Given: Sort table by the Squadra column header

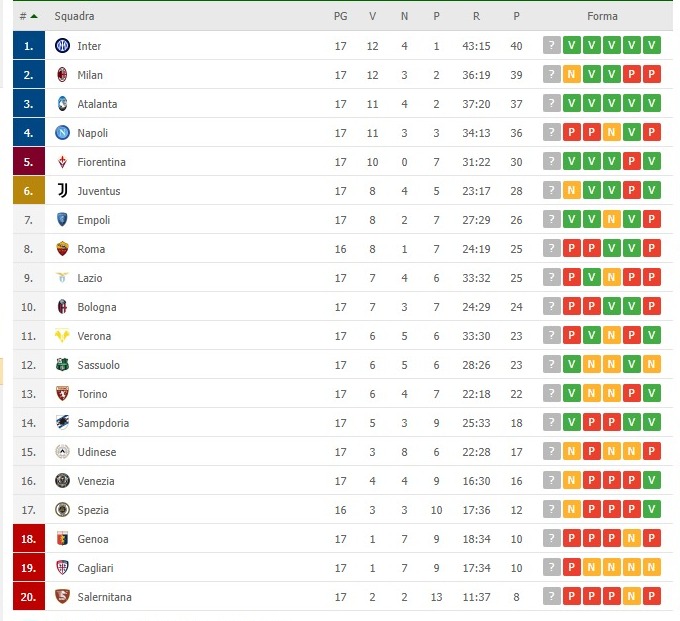Looking at the screenshot, I should pos(75,16).
